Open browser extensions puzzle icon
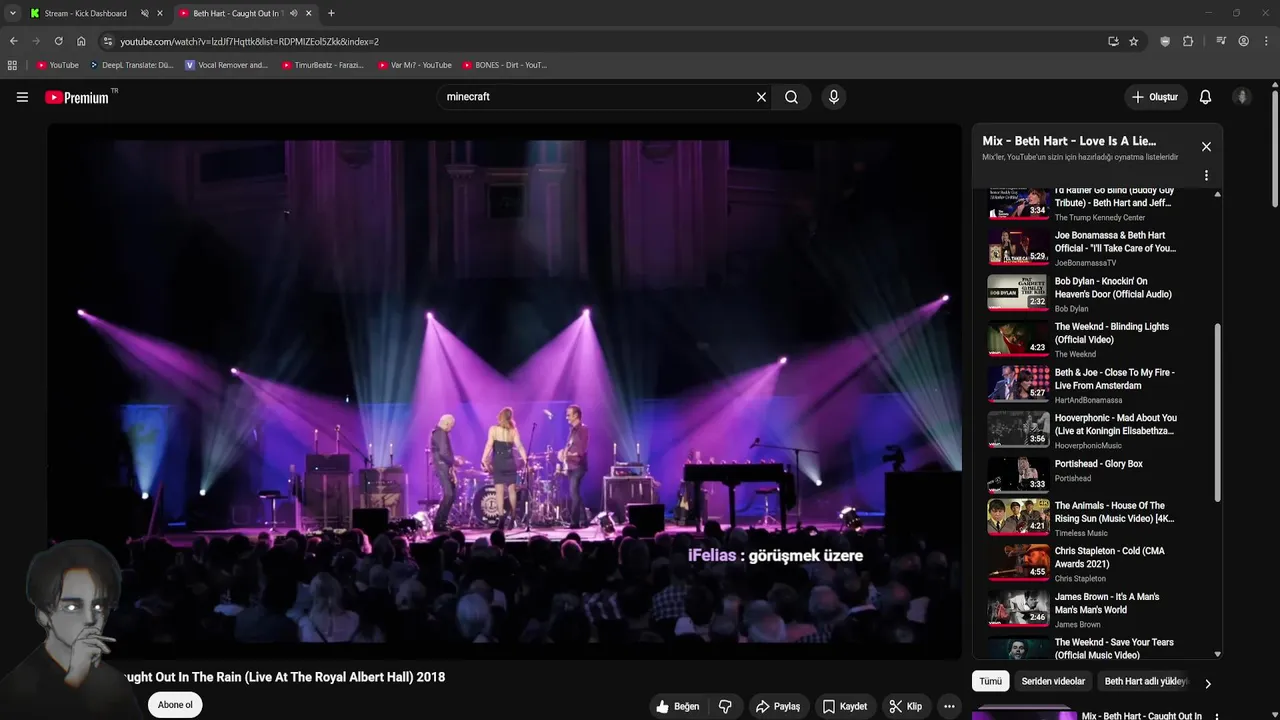 (x=1188, y=41)
